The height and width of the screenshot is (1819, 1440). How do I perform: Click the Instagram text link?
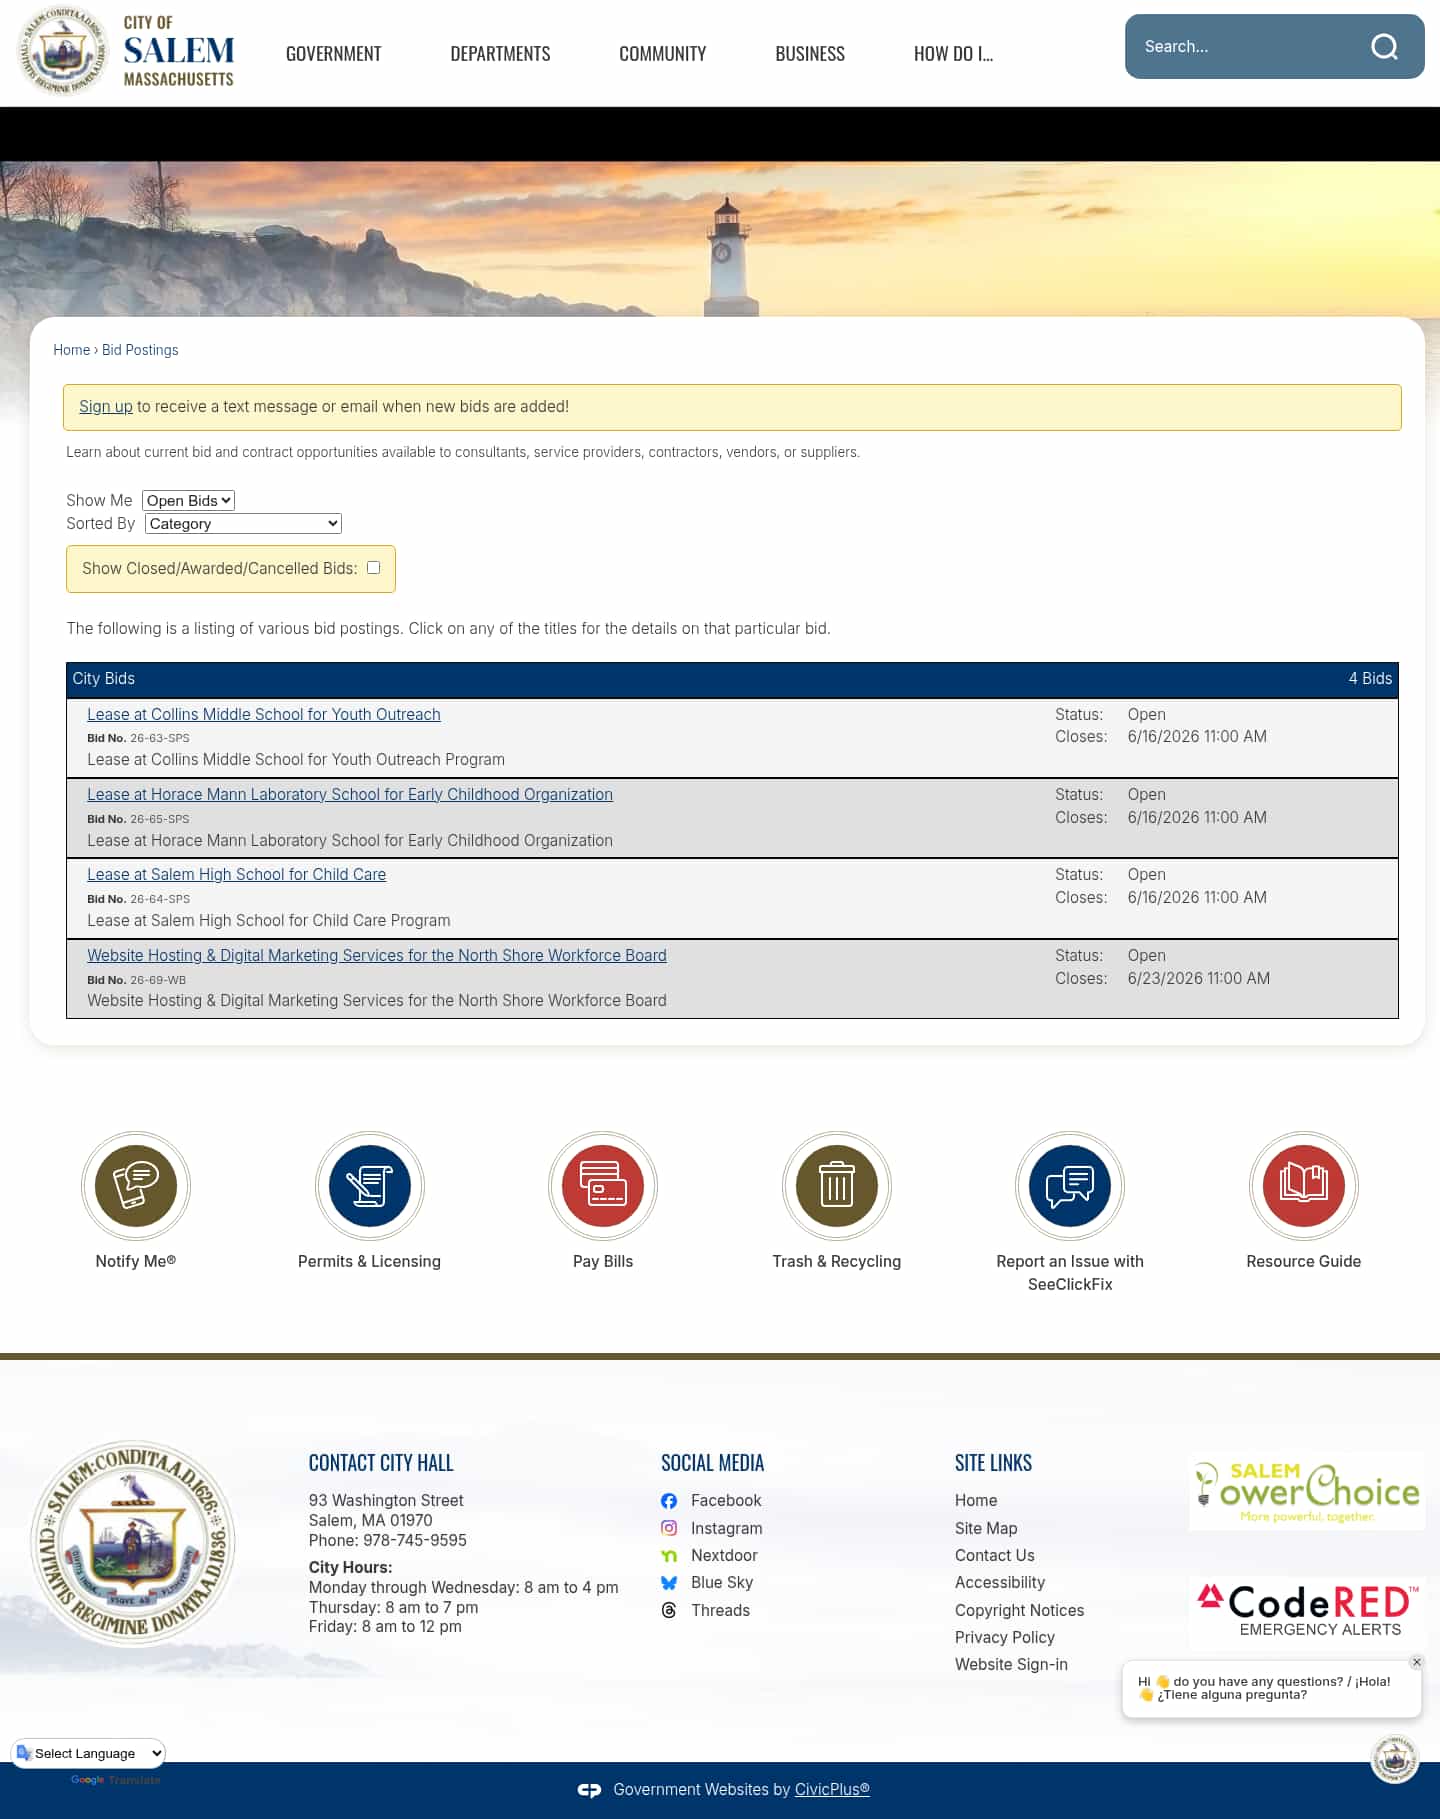727,1528
